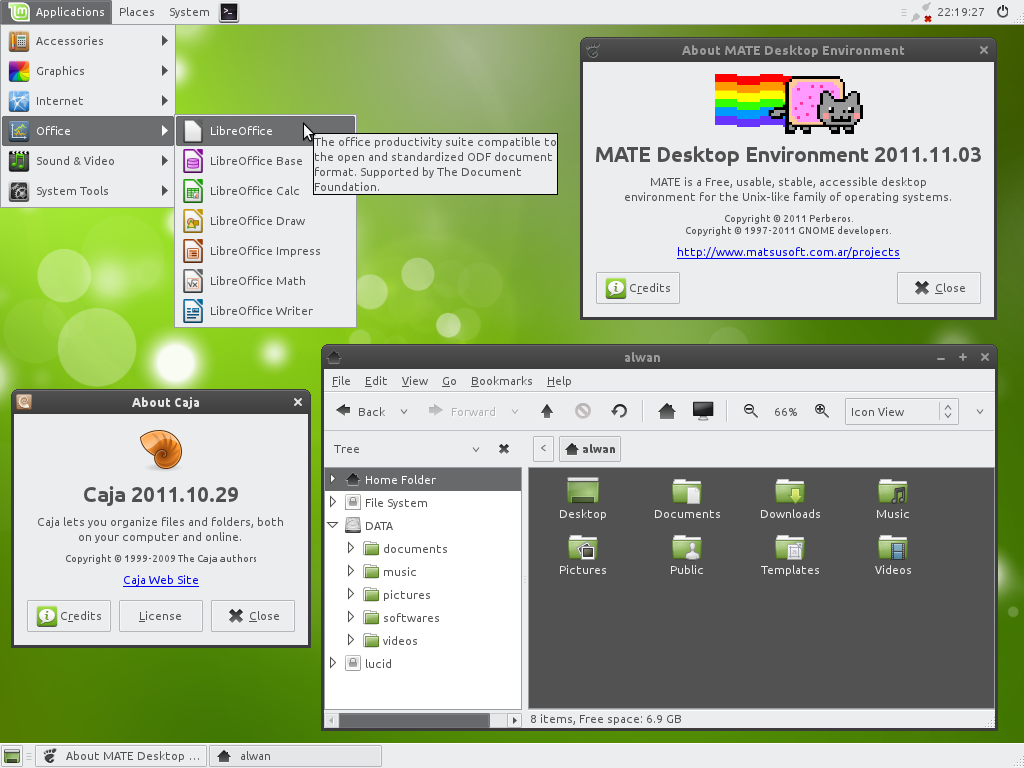The height and width of the screenshot is (768, 1024).
Task: Select the Videos folder icon
Action: pyautogui.click(x=893, y=555)
